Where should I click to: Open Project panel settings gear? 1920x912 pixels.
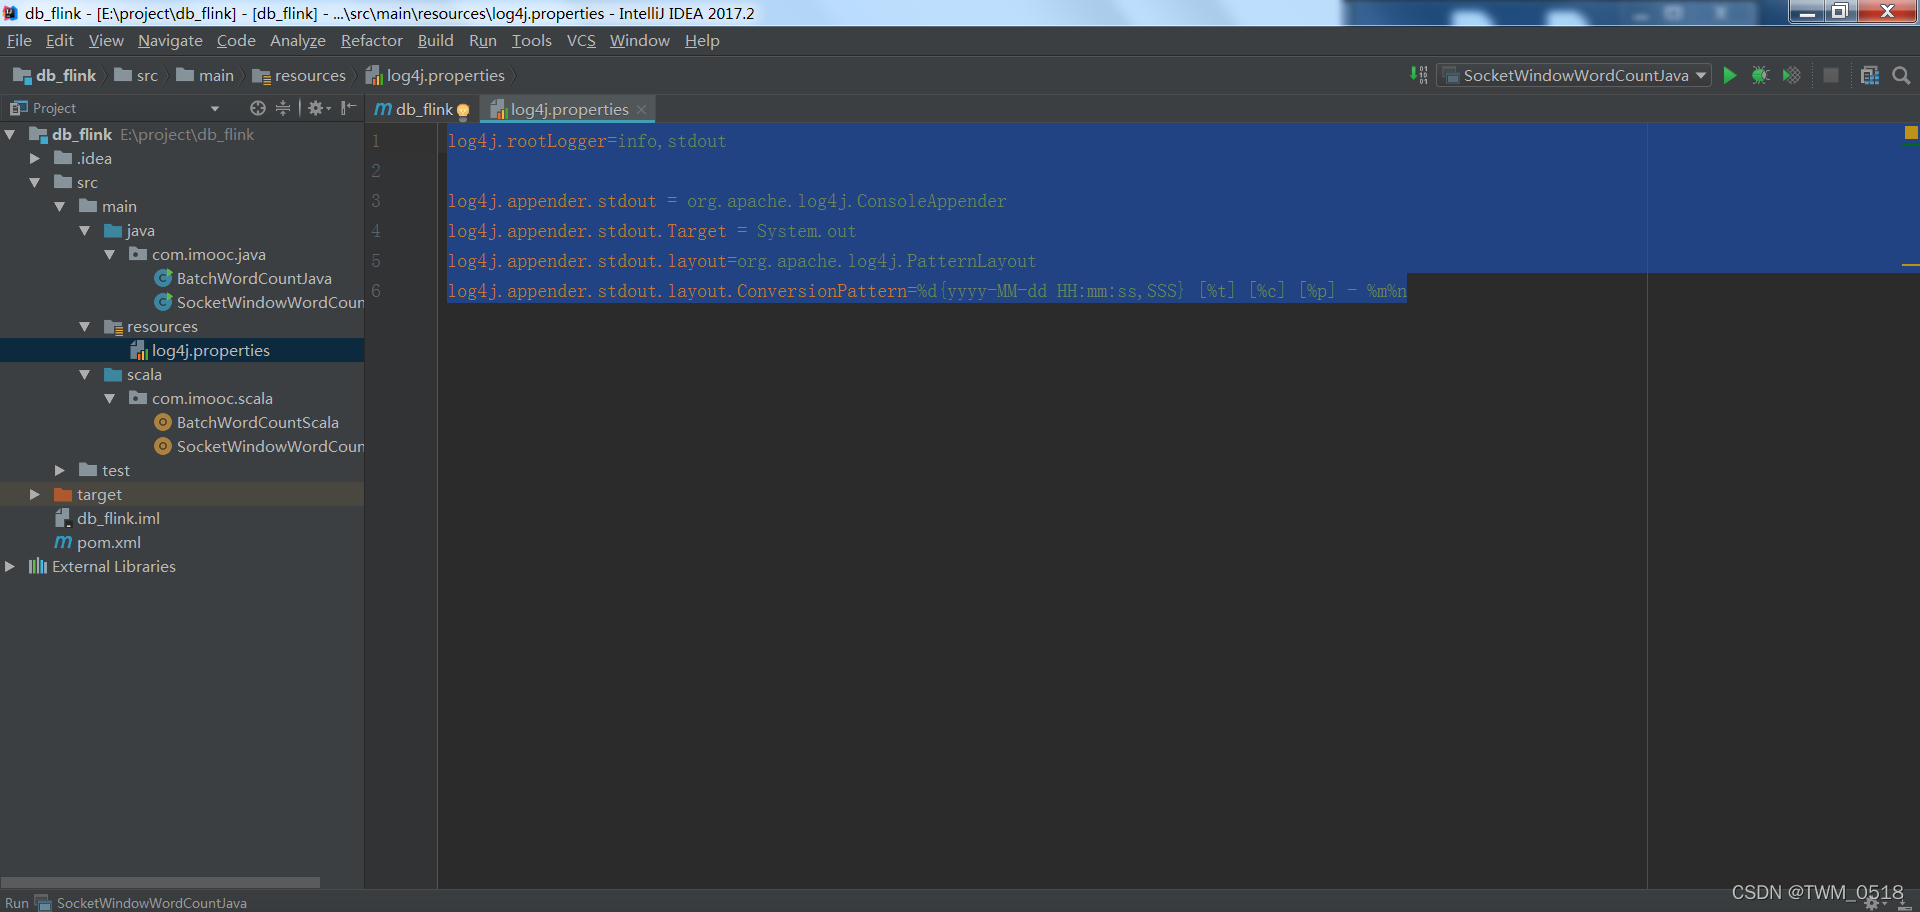pos(319,108)
